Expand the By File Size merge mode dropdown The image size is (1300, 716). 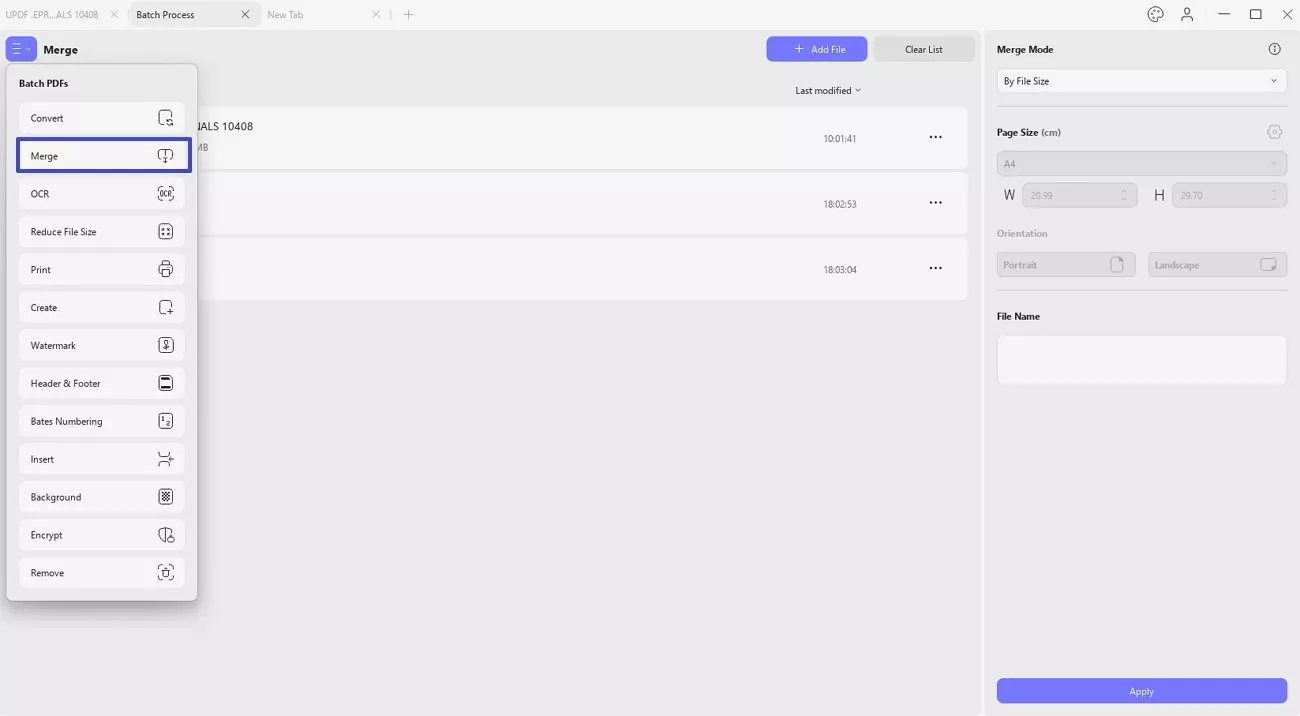1141,81
